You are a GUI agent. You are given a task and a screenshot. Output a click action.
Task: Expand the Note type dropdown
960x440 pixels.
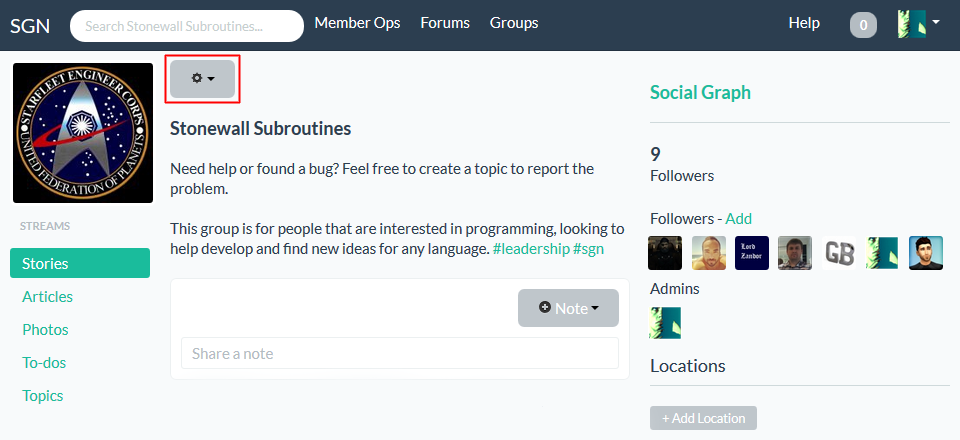[x=568, y=308]
